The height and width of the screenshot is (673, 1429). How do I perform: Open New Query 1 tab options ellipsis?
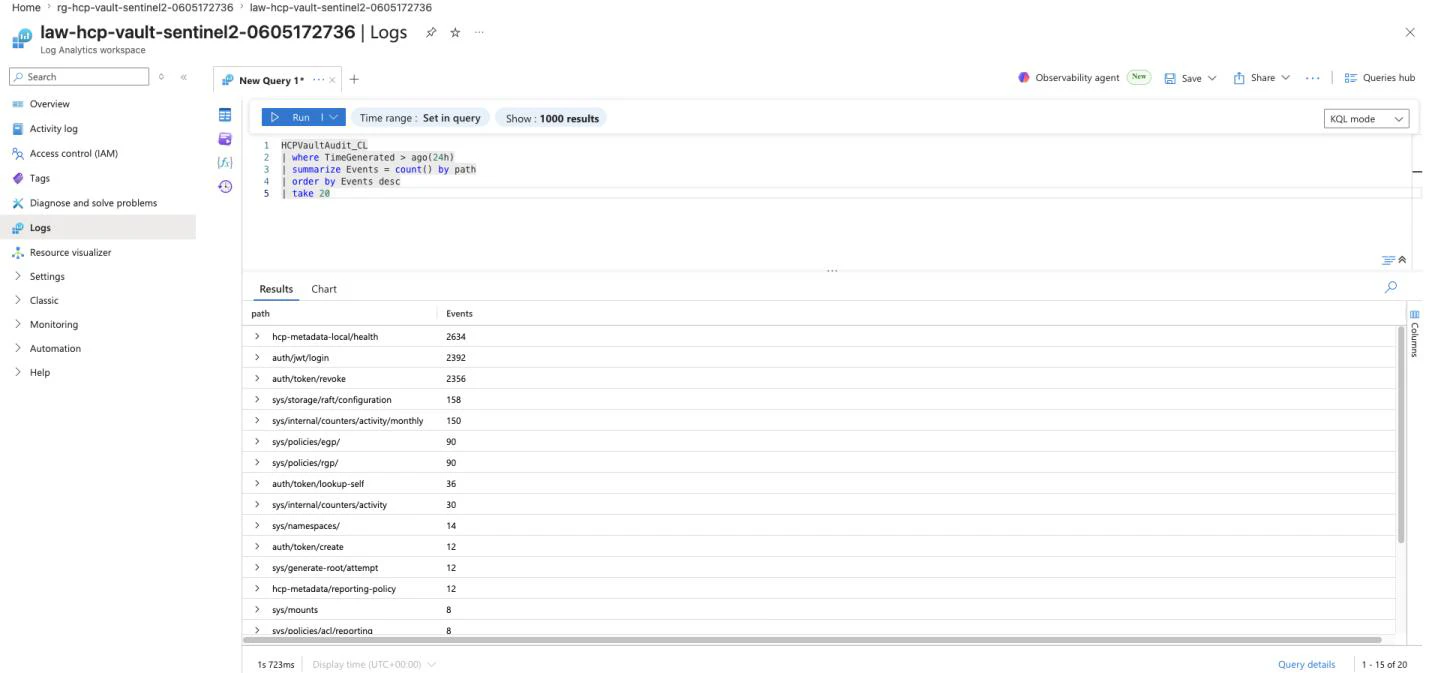click(319, 80)
